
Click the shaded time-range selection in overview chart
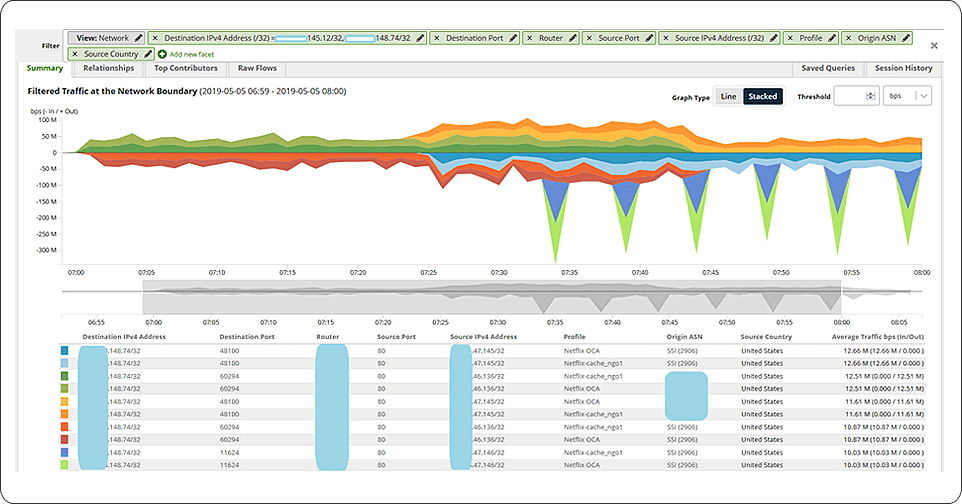coord(491,297)
